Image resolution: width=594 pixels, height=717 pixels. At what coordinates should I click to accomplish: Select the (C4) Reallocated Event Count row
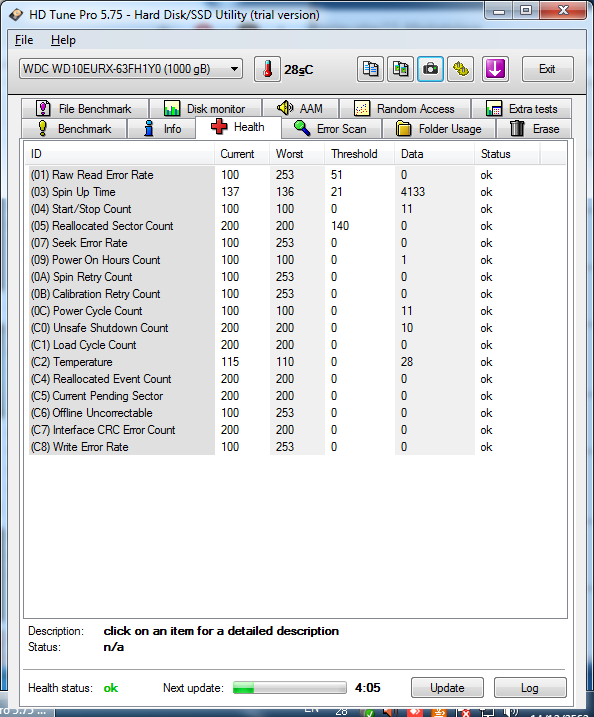pyautogui.click(x=297, y=379)
